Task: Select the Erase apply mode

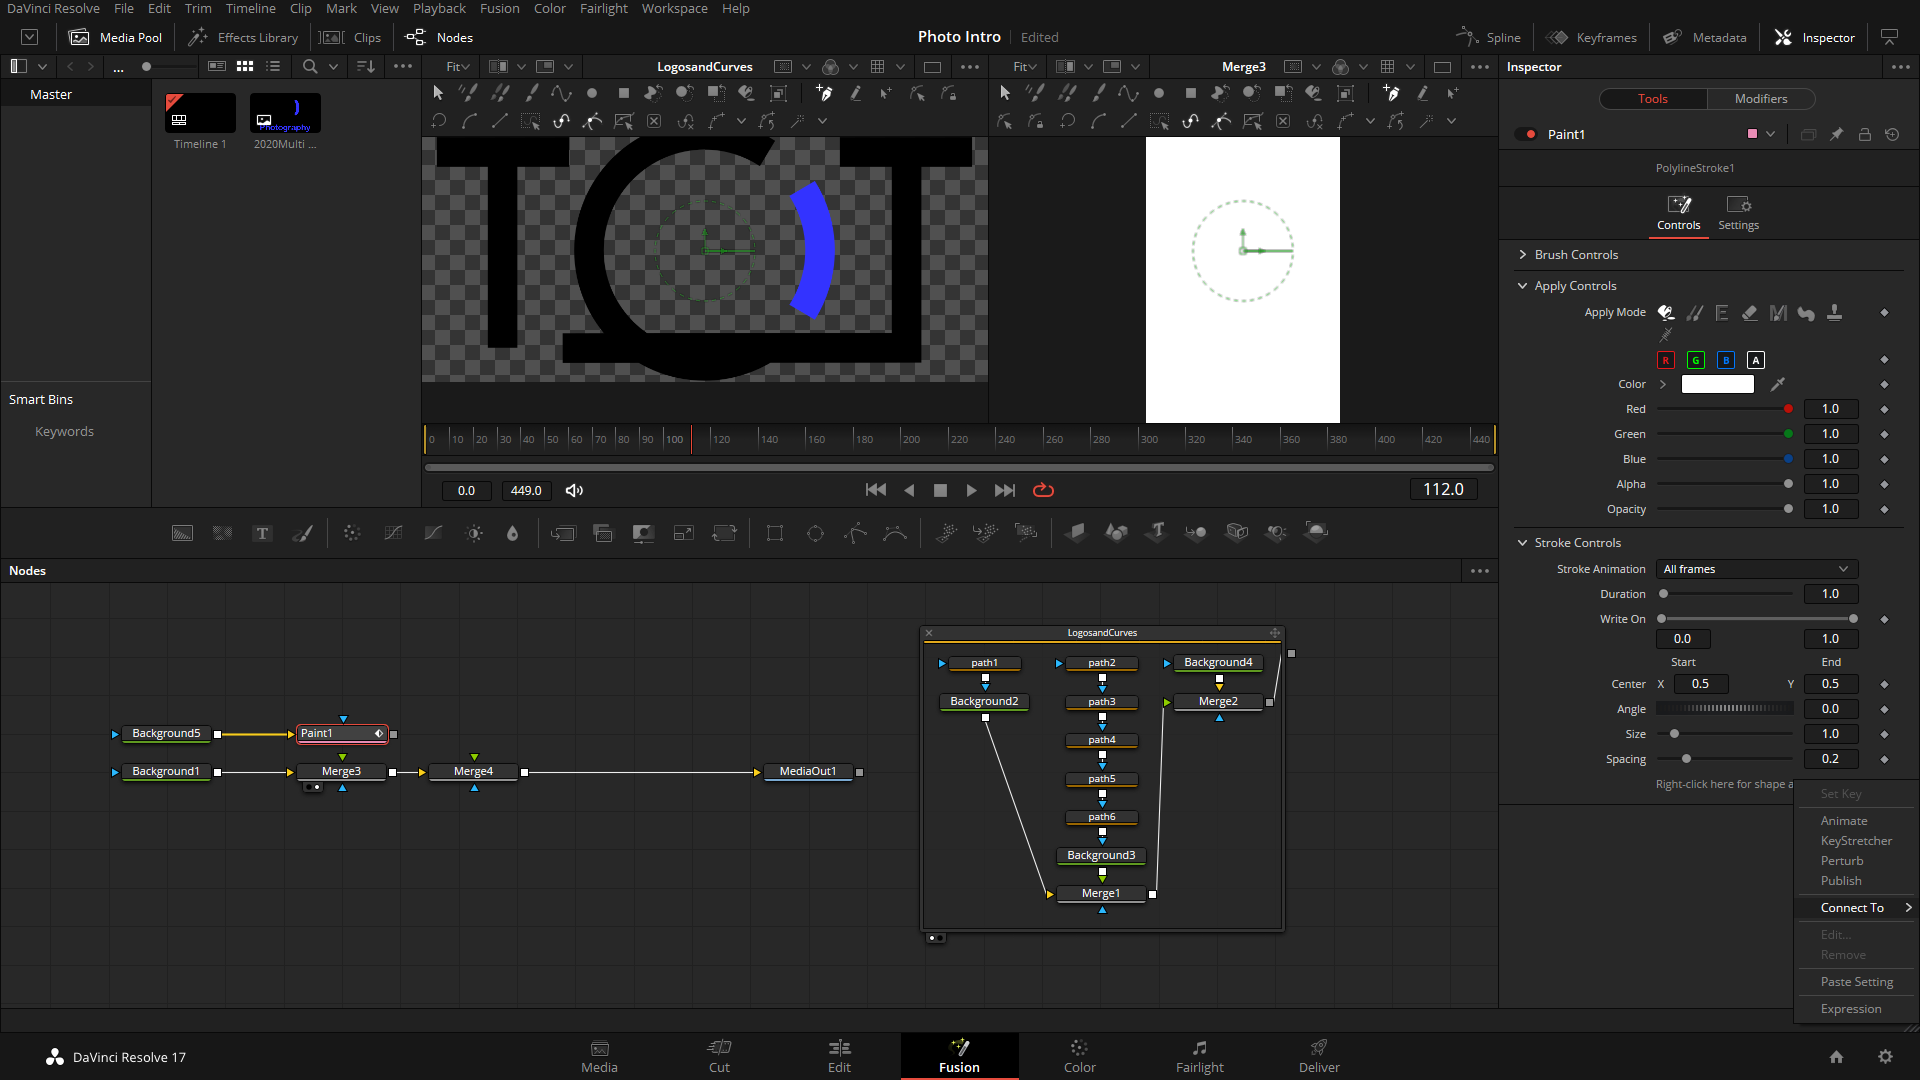Action: pyautogui.click(x=1749, y=313)
